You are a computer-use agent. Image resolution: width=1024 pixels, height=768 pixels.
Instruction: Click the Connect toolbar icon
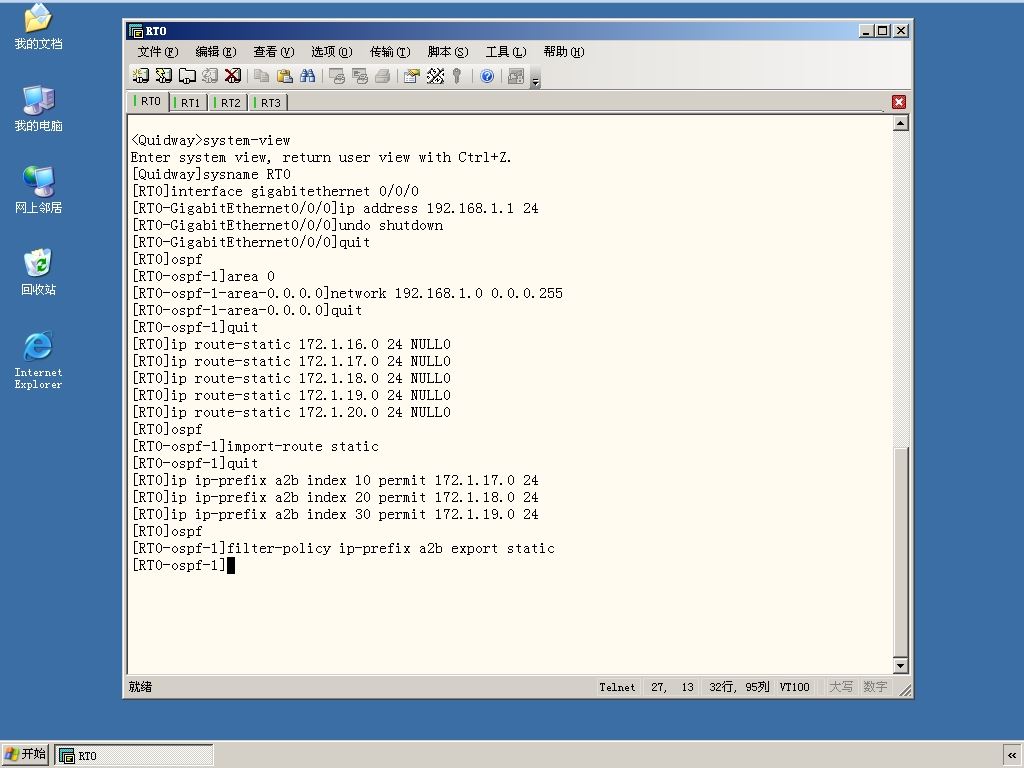pos(140,76)
